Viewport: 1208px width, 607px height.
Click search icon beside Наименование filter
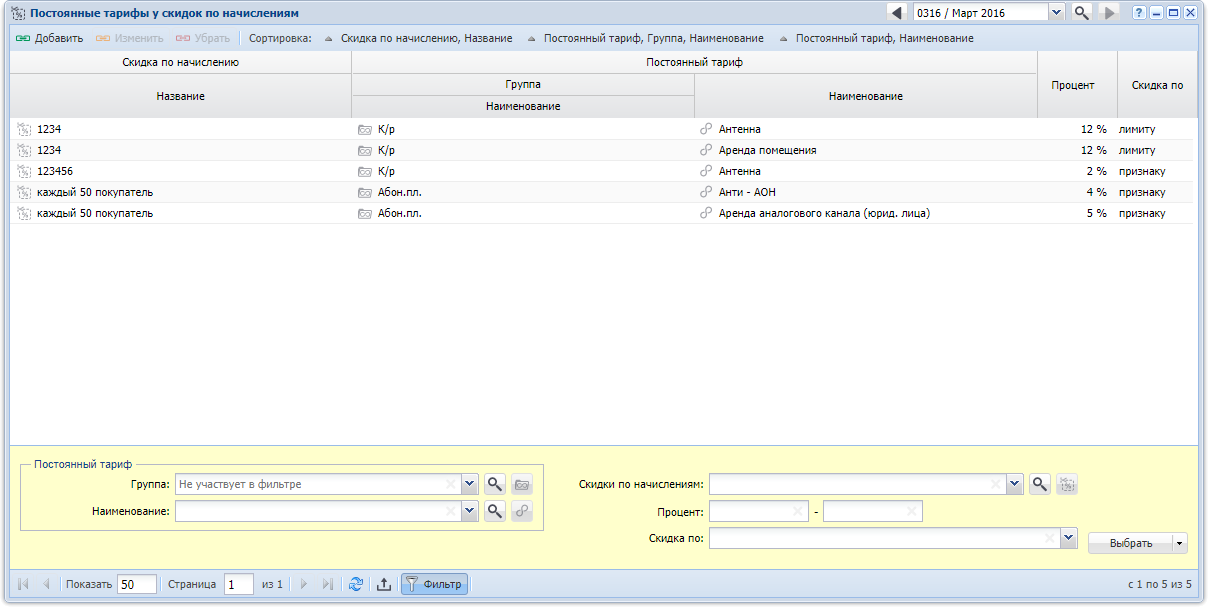coord(495,511)
